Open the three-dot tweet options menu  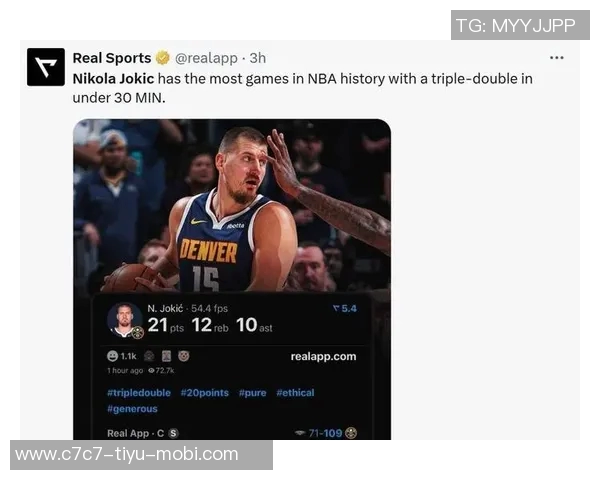[x=556, y=58]
